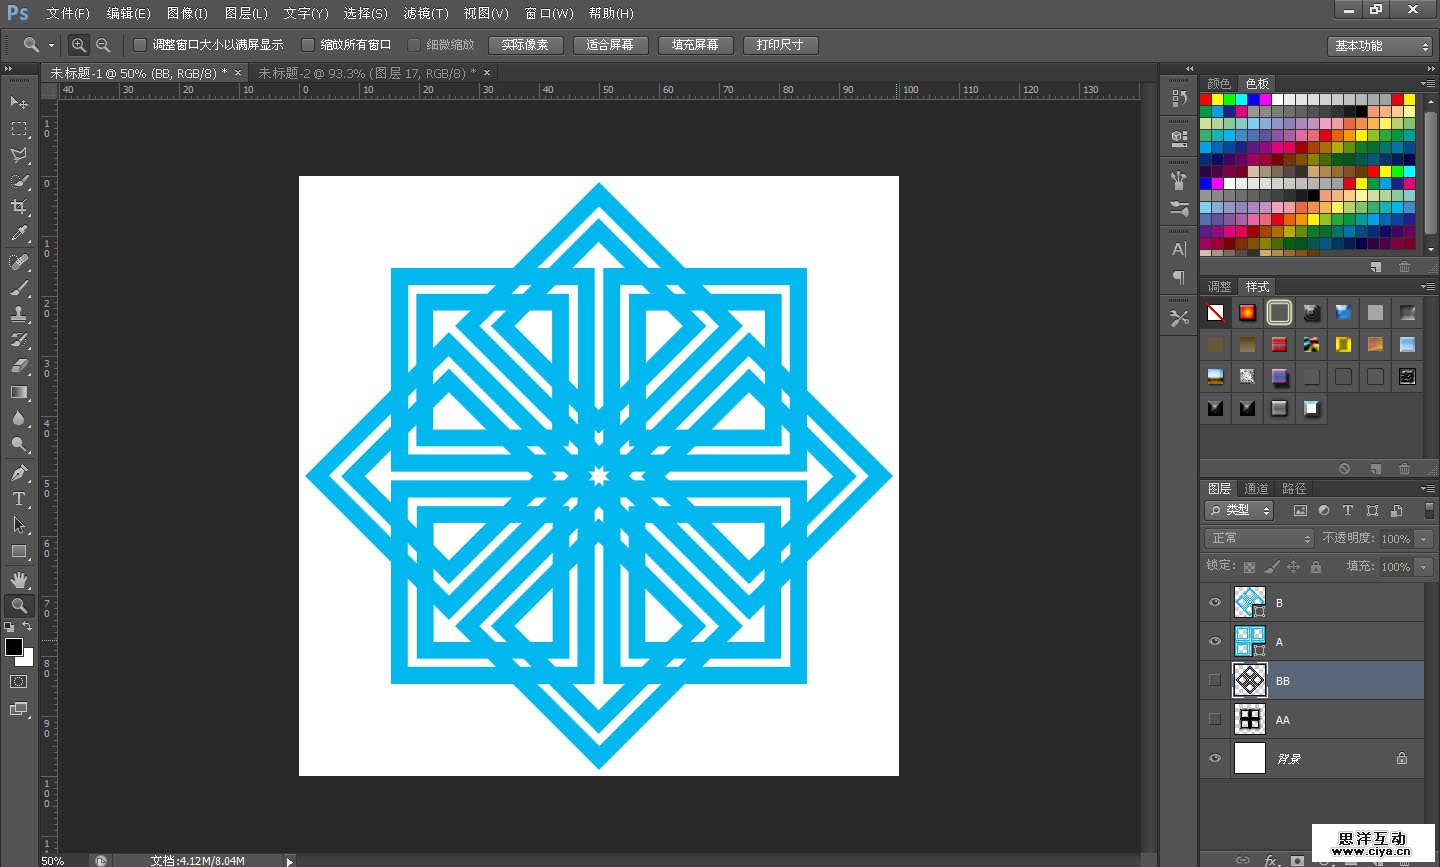Open the 滤镜(T) menu
Viewport: 1440px width, 867px height.
pos(425,13)
